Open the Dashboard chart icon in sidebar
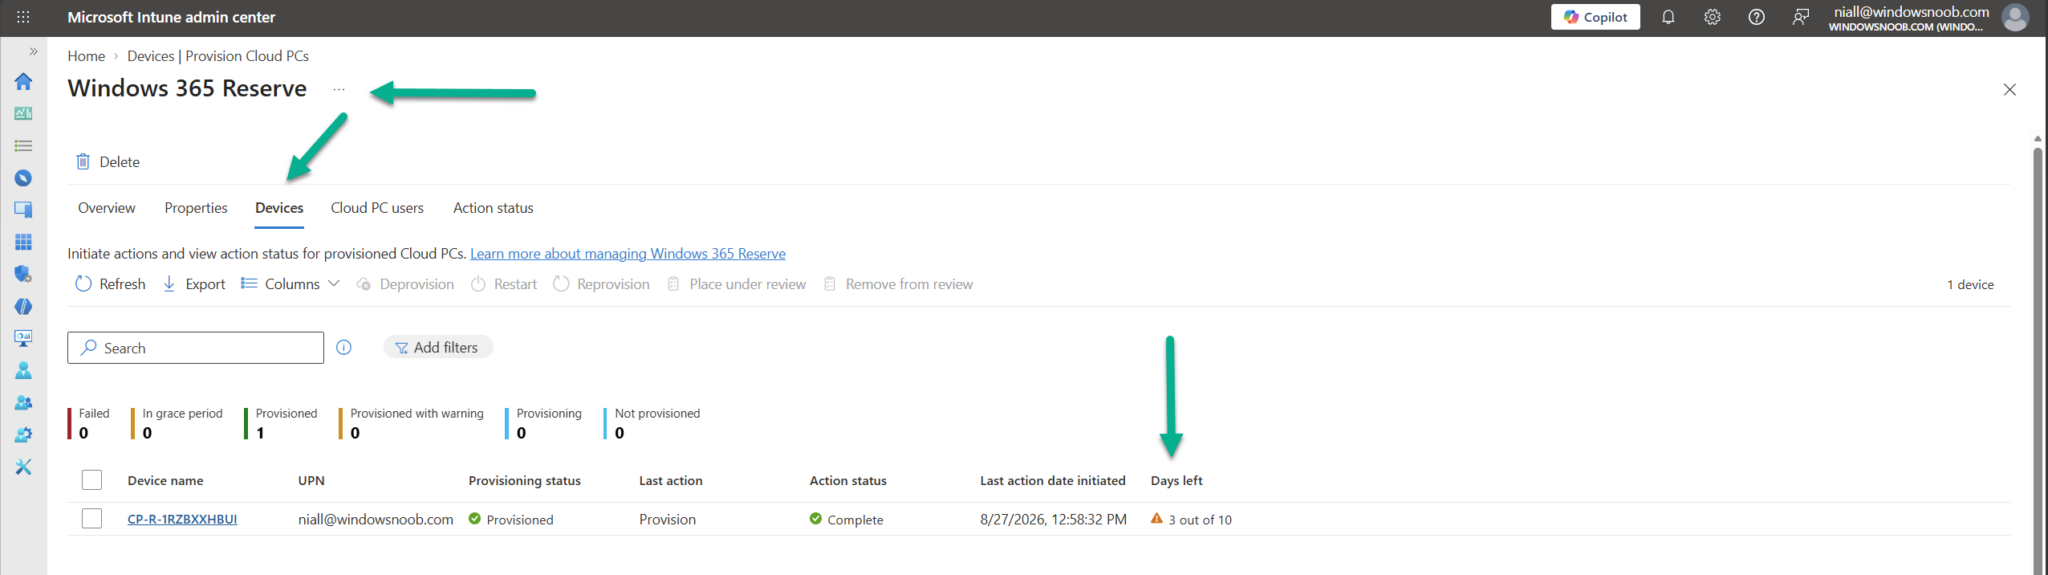 point(23,113)
